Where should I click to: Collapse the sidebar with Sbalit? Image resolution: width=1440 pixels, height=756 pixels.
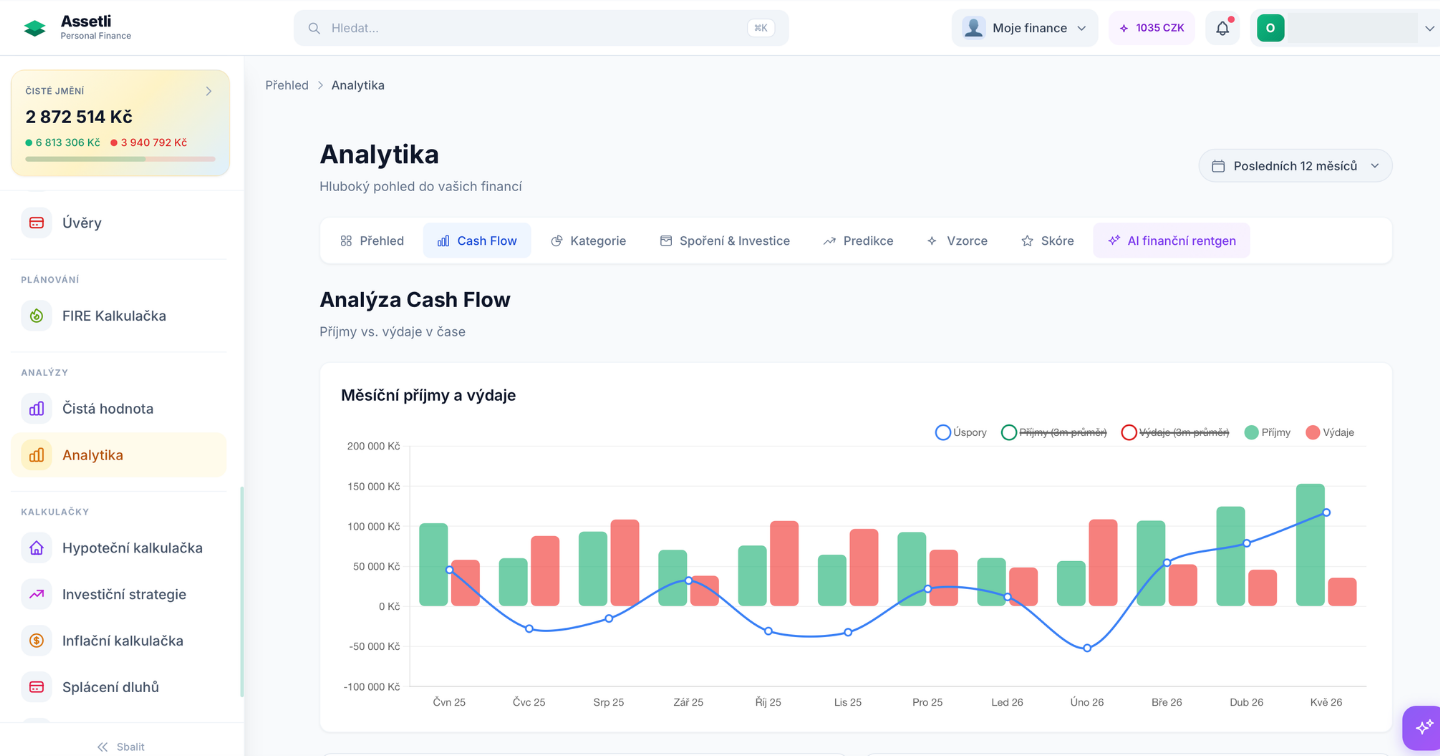tap(121, 747)
